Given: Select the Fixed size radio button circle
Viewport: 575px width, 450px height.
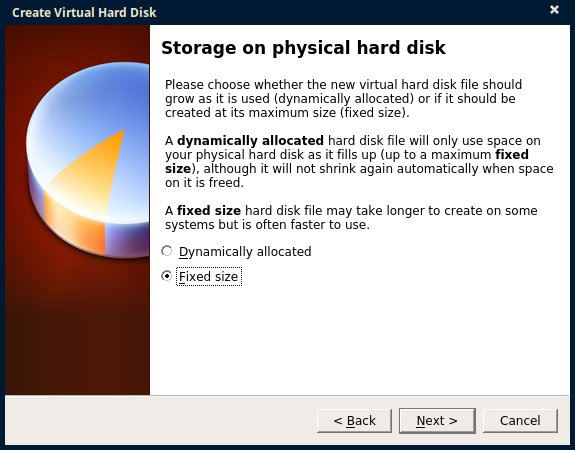Looking at the screenshot, I should tap(167, 276).
